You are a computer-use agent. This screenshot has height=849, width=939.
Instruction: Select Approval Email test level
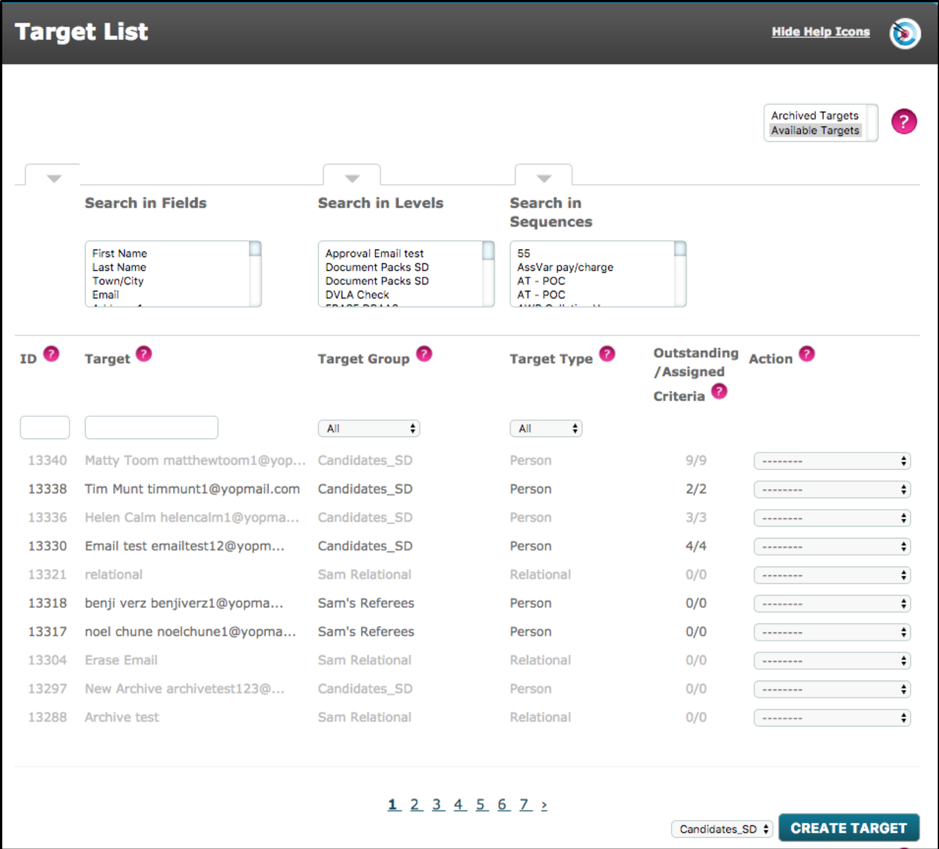[x=374, y=253]
